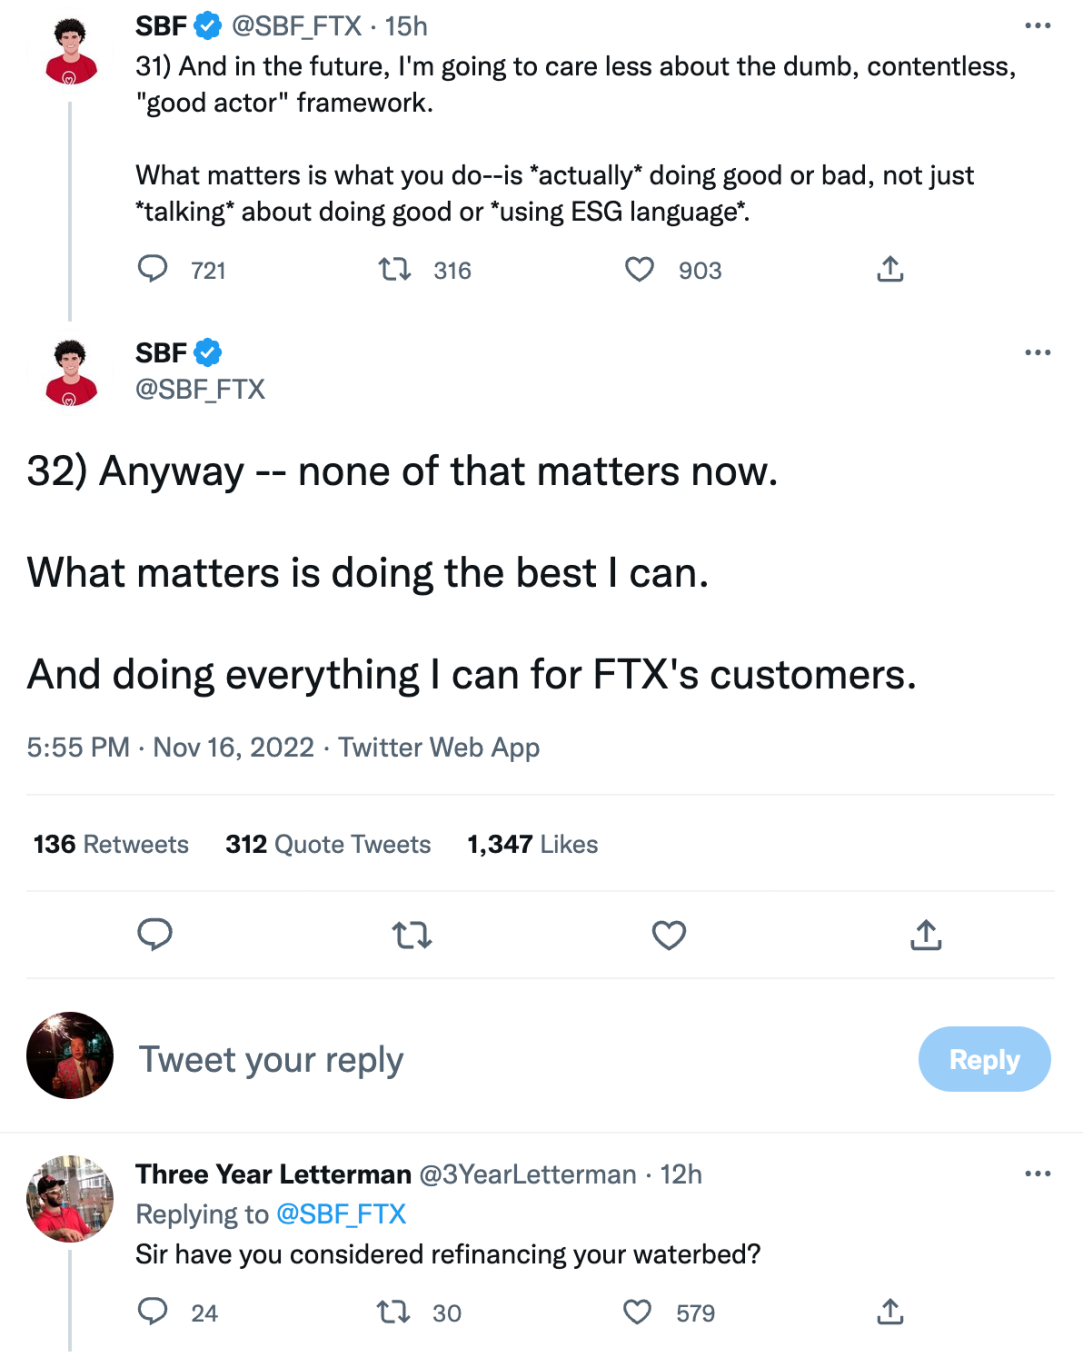Like the main tweet about FTX's customers

click(669, 935)
